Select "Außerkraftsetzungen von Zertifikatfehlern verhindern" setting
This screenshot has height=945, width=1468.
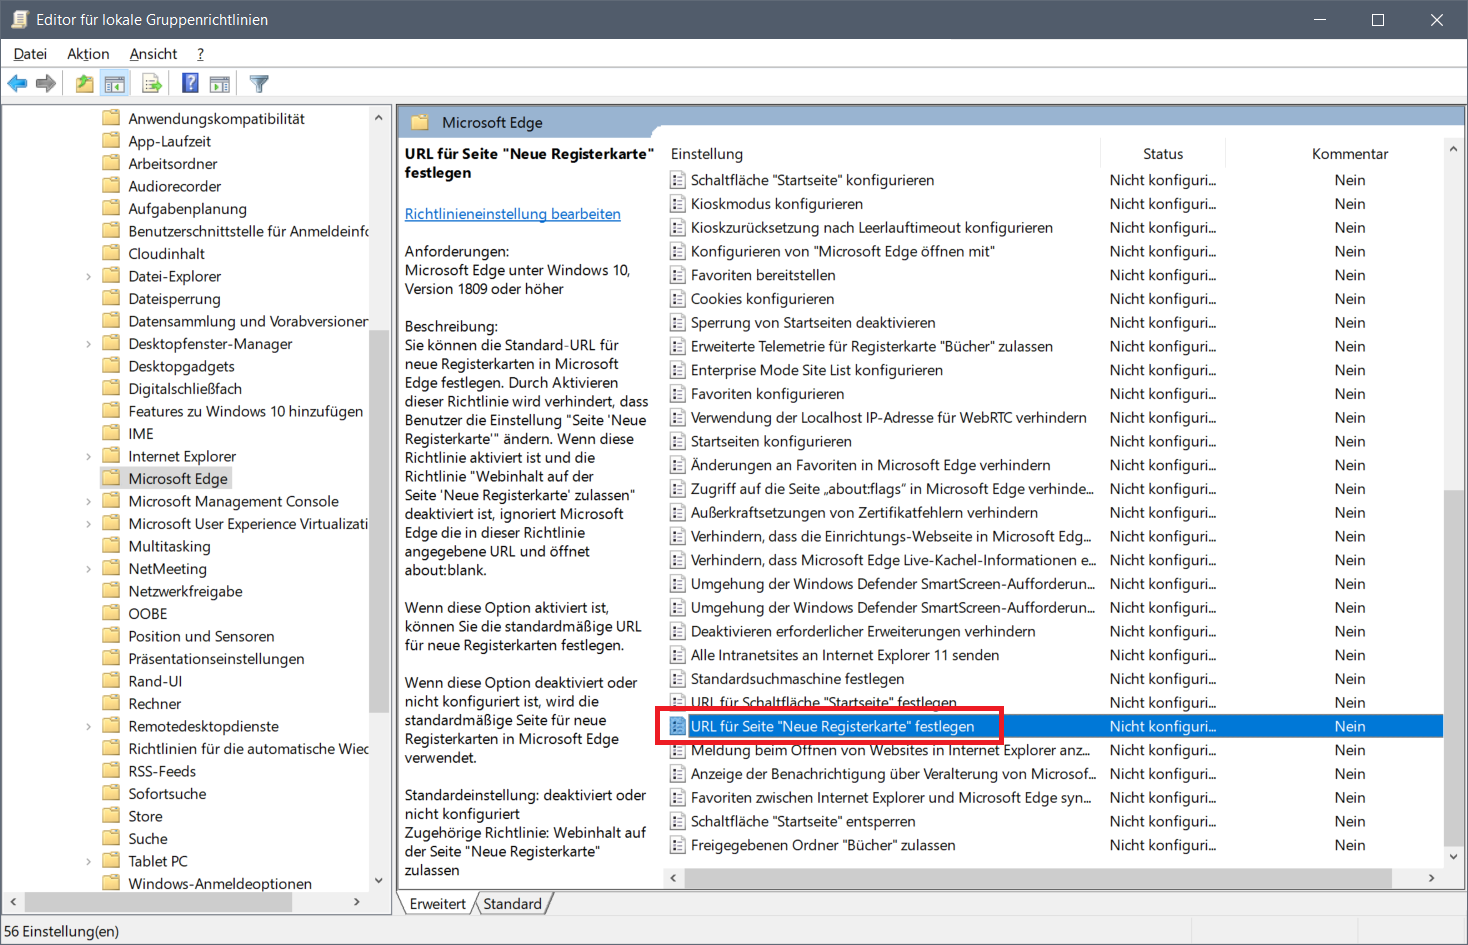tap(864, 513)
